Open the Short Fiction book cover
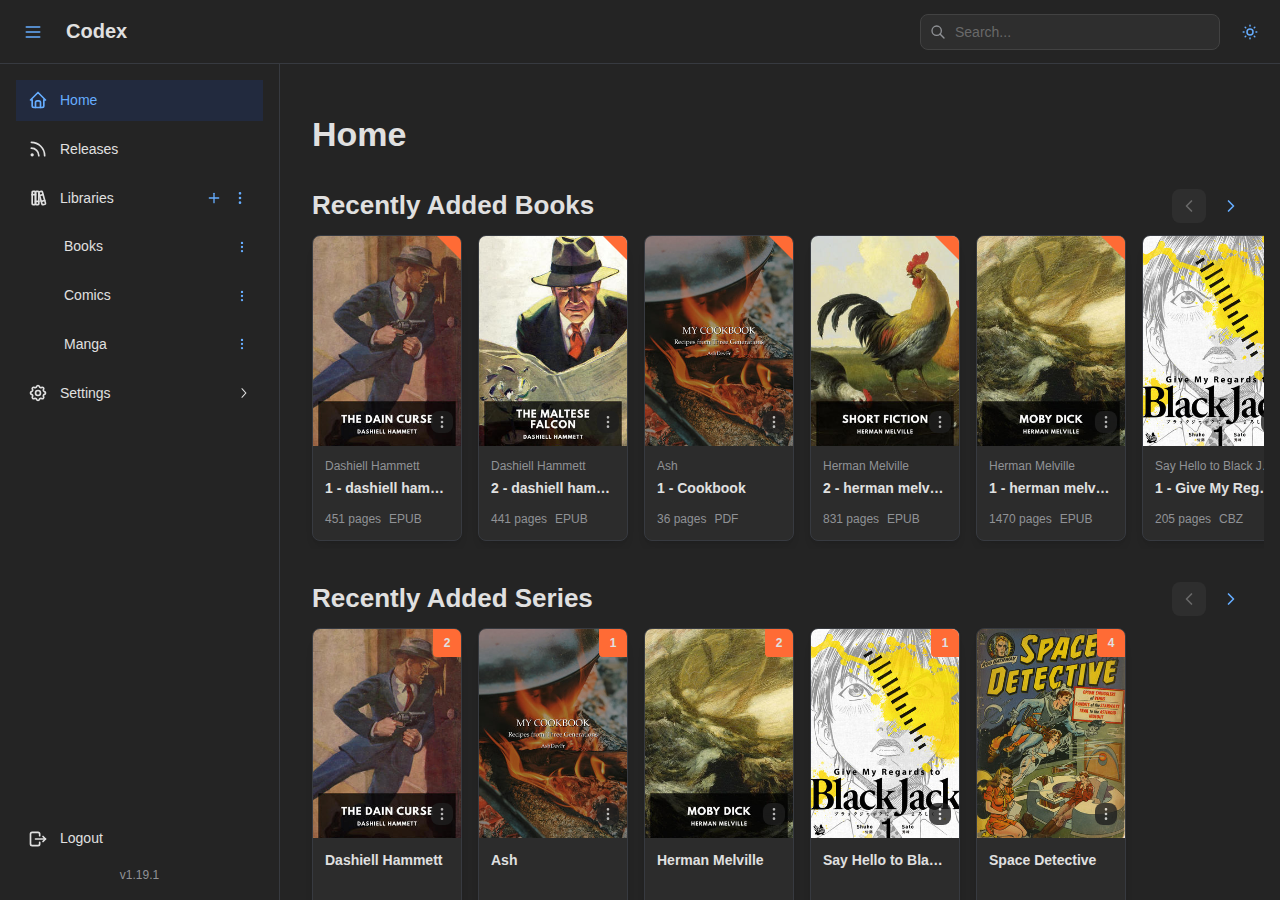 point(885,341)
